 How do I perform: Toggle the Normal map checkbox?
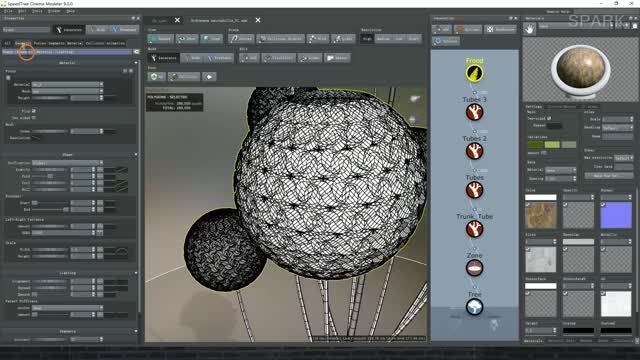[x=603, y=204]
